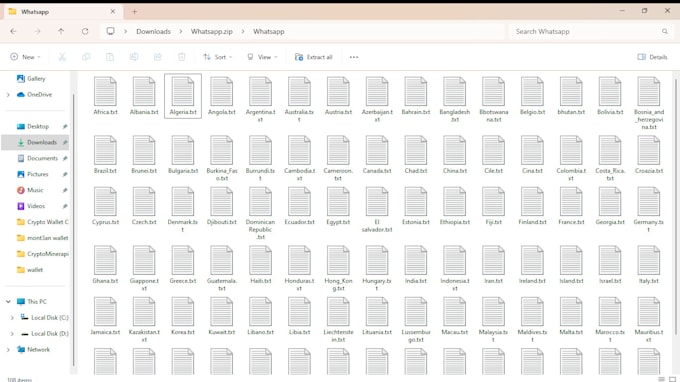Switch to the details list layout in the status bar

pyautogui.click(x=661, y=379)
